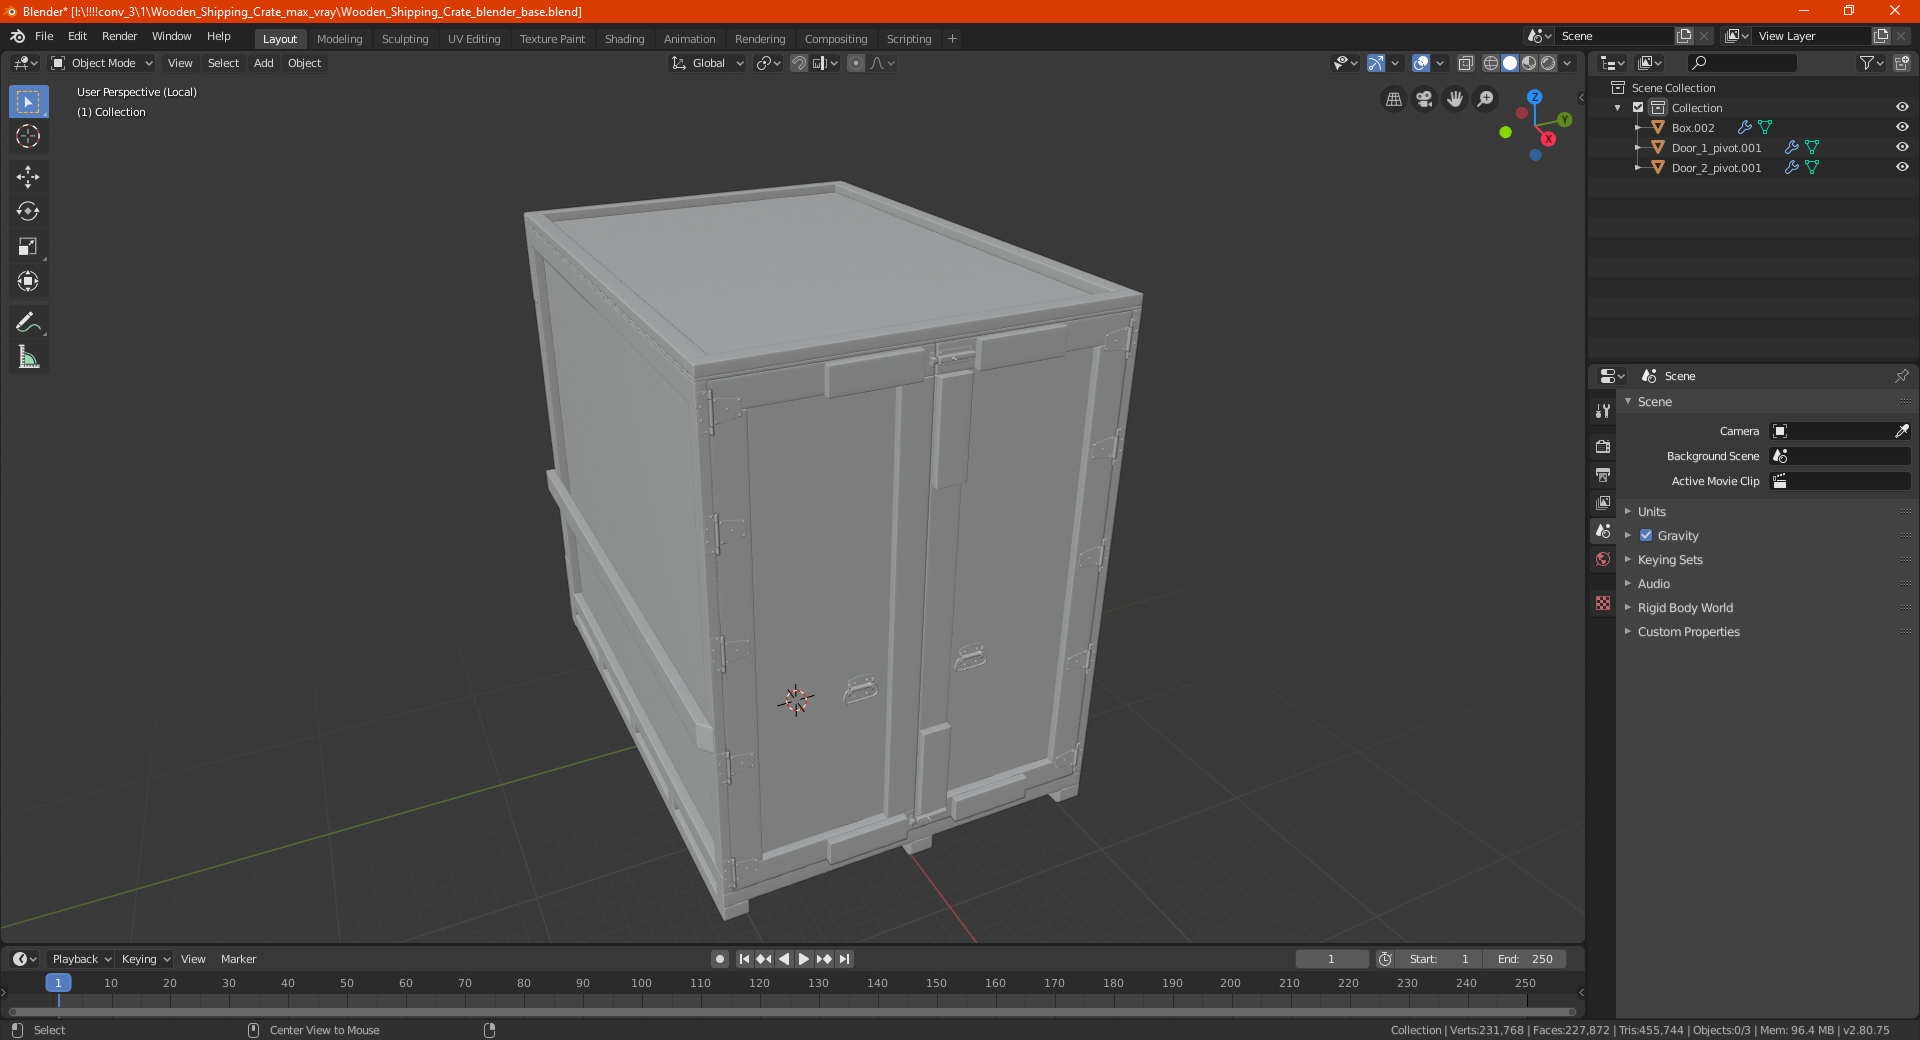Switch to the UV Editing workspace tab
1920x1040 pixels.
point(474,39)
